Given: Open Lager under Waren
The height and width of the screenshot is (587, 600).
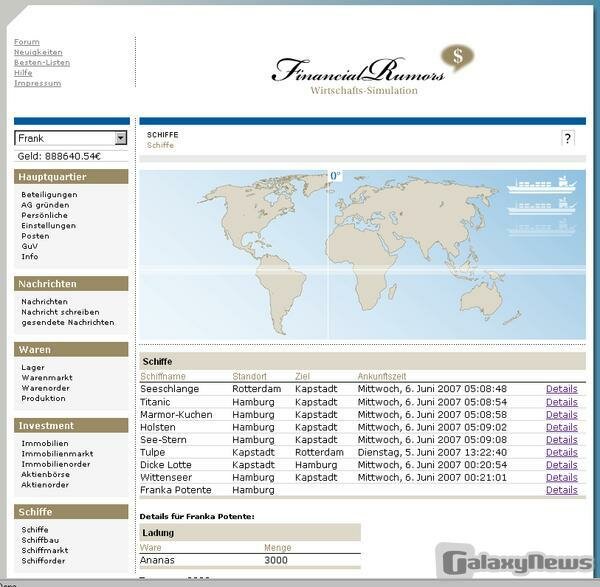Looking at the screenshot, I should pyautogui.click(x=33, y=367).
